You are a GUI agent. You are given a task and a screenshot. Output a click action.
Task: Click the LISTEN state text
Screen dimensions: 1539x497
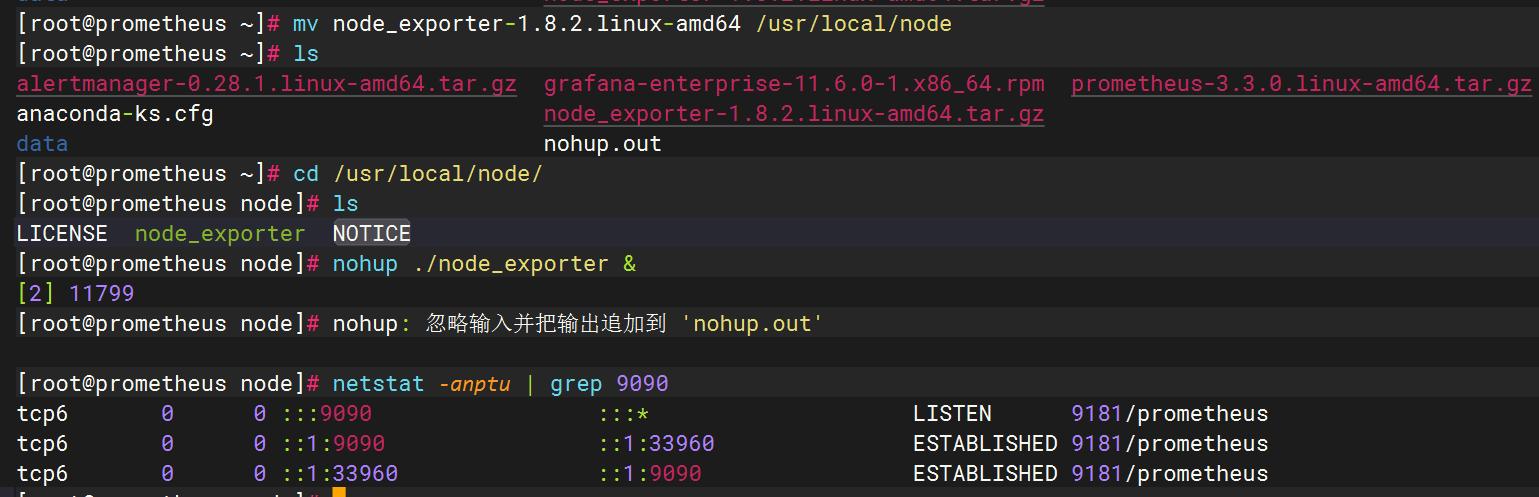[952, 414]
